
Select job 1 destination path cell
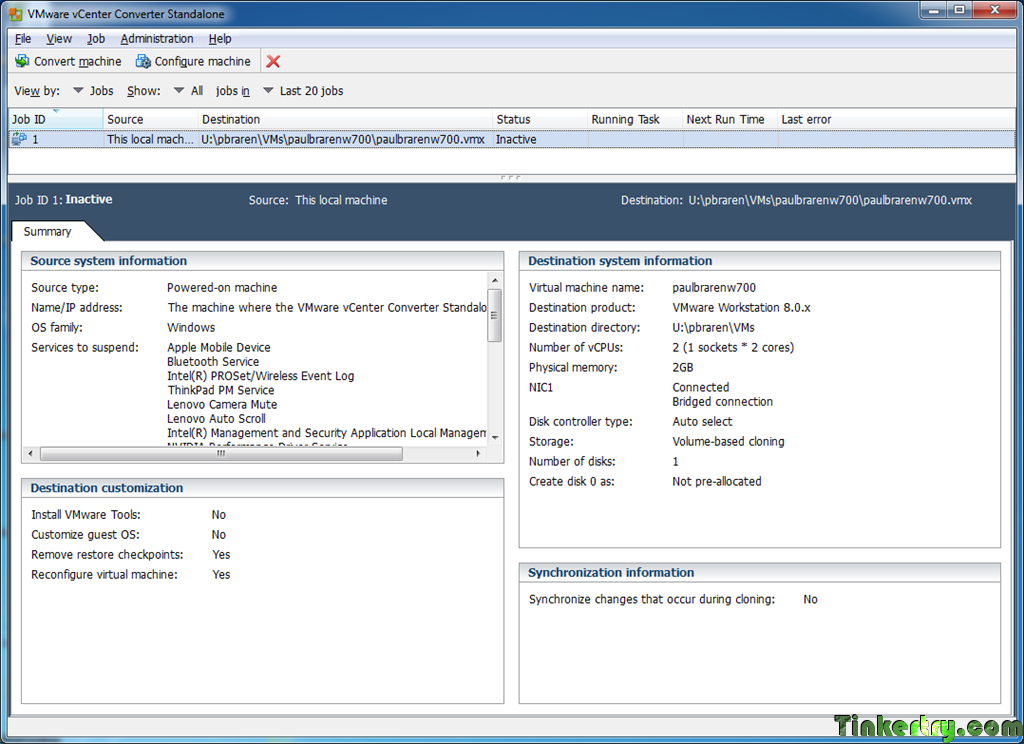pos(344,139)
